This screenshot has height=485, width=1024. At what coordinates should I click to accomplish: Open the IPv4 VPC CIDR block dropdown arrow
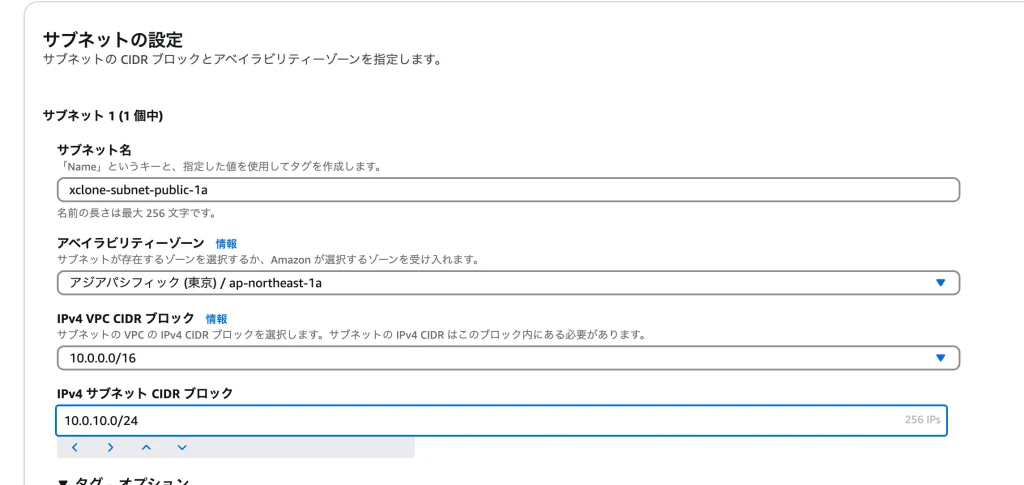940,358
